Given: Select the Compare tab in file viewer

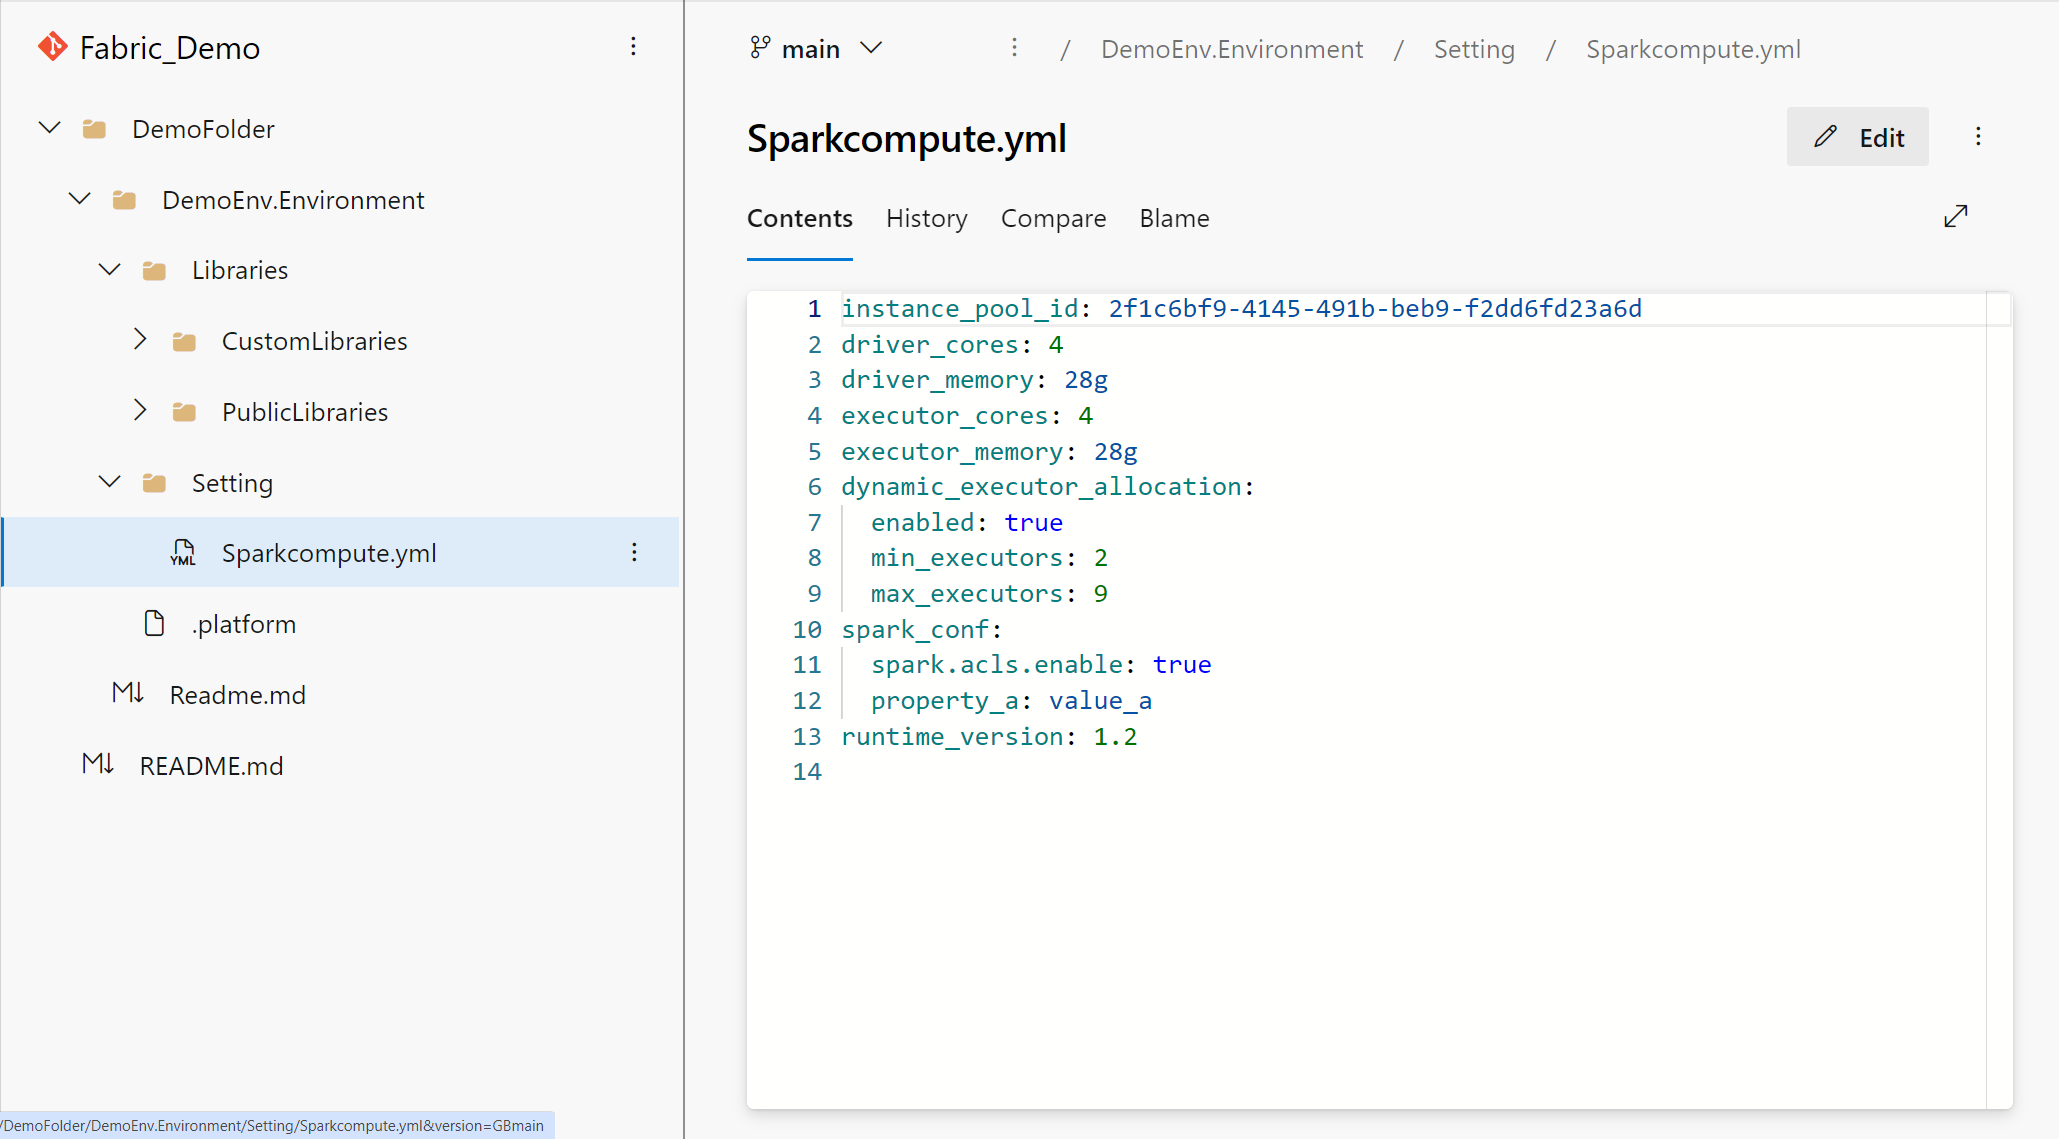Looking at the screenshot, I should click(x=1055, y=219).
